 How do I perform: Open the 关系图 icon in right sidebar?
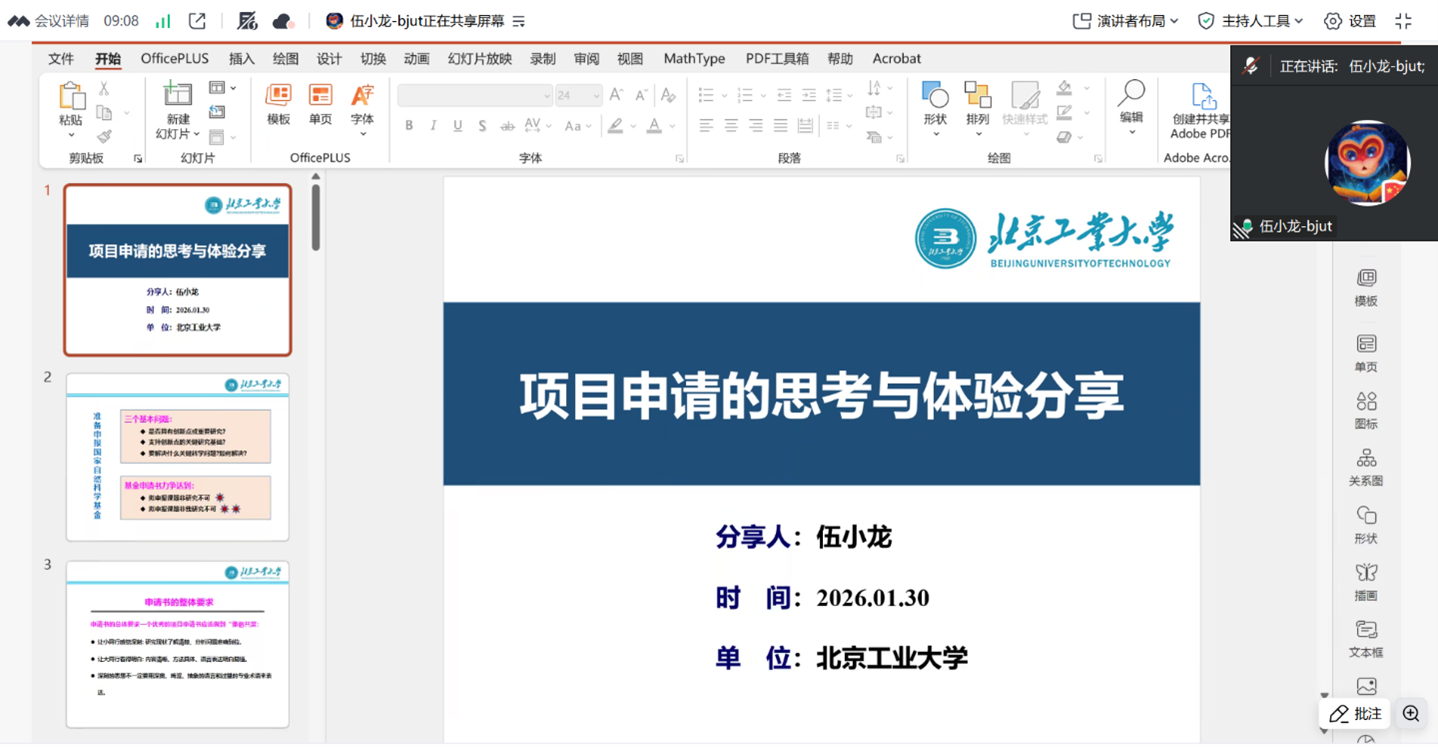1366,459
